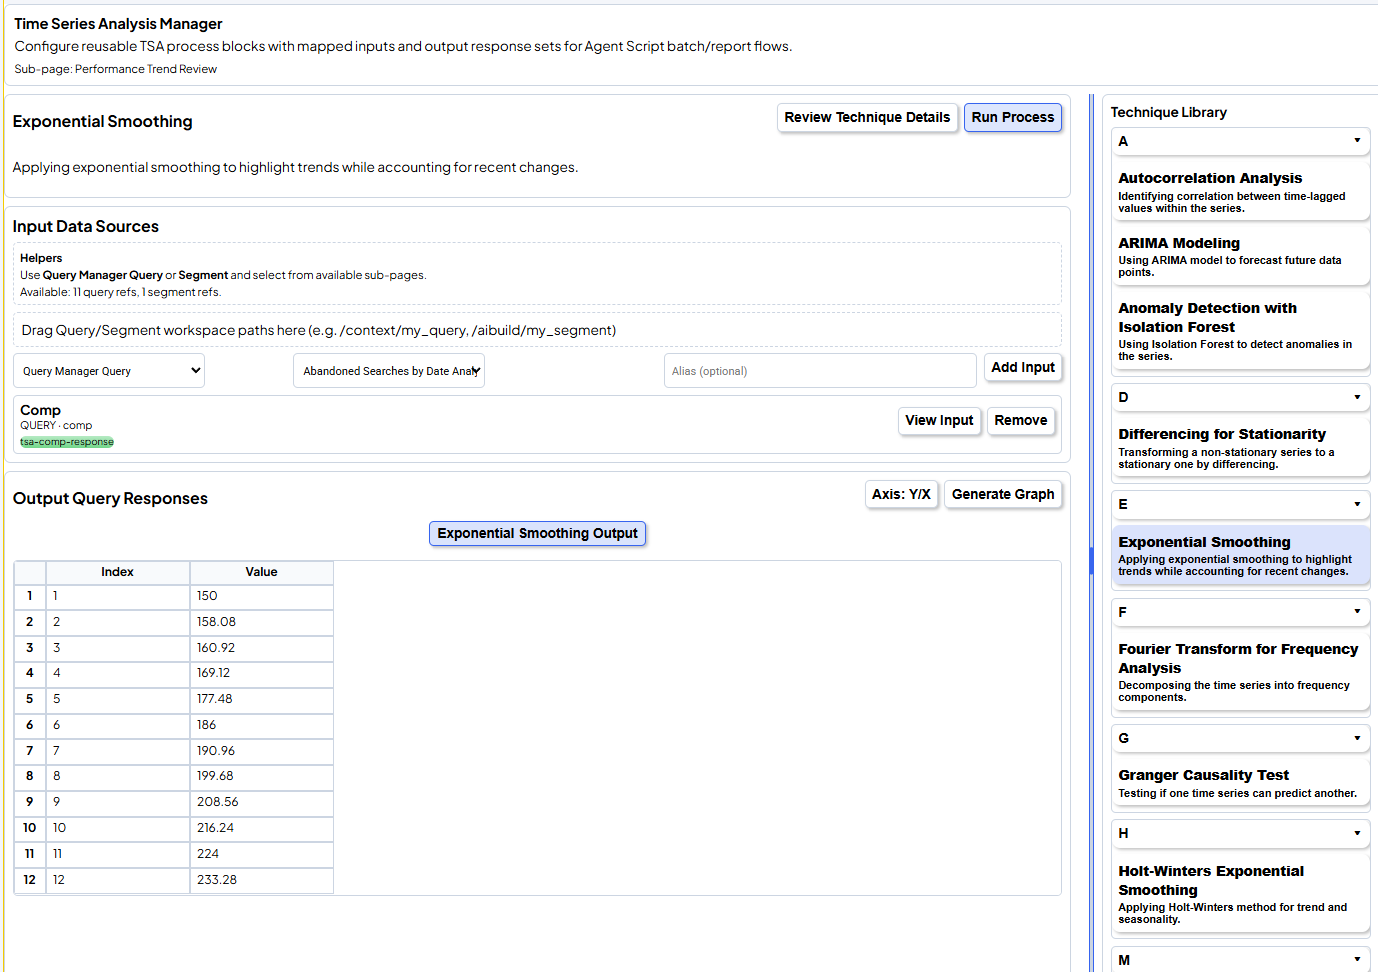Remove the Comp input source
Viewport: 1378px width, 972px height.
click(1020, 421)
